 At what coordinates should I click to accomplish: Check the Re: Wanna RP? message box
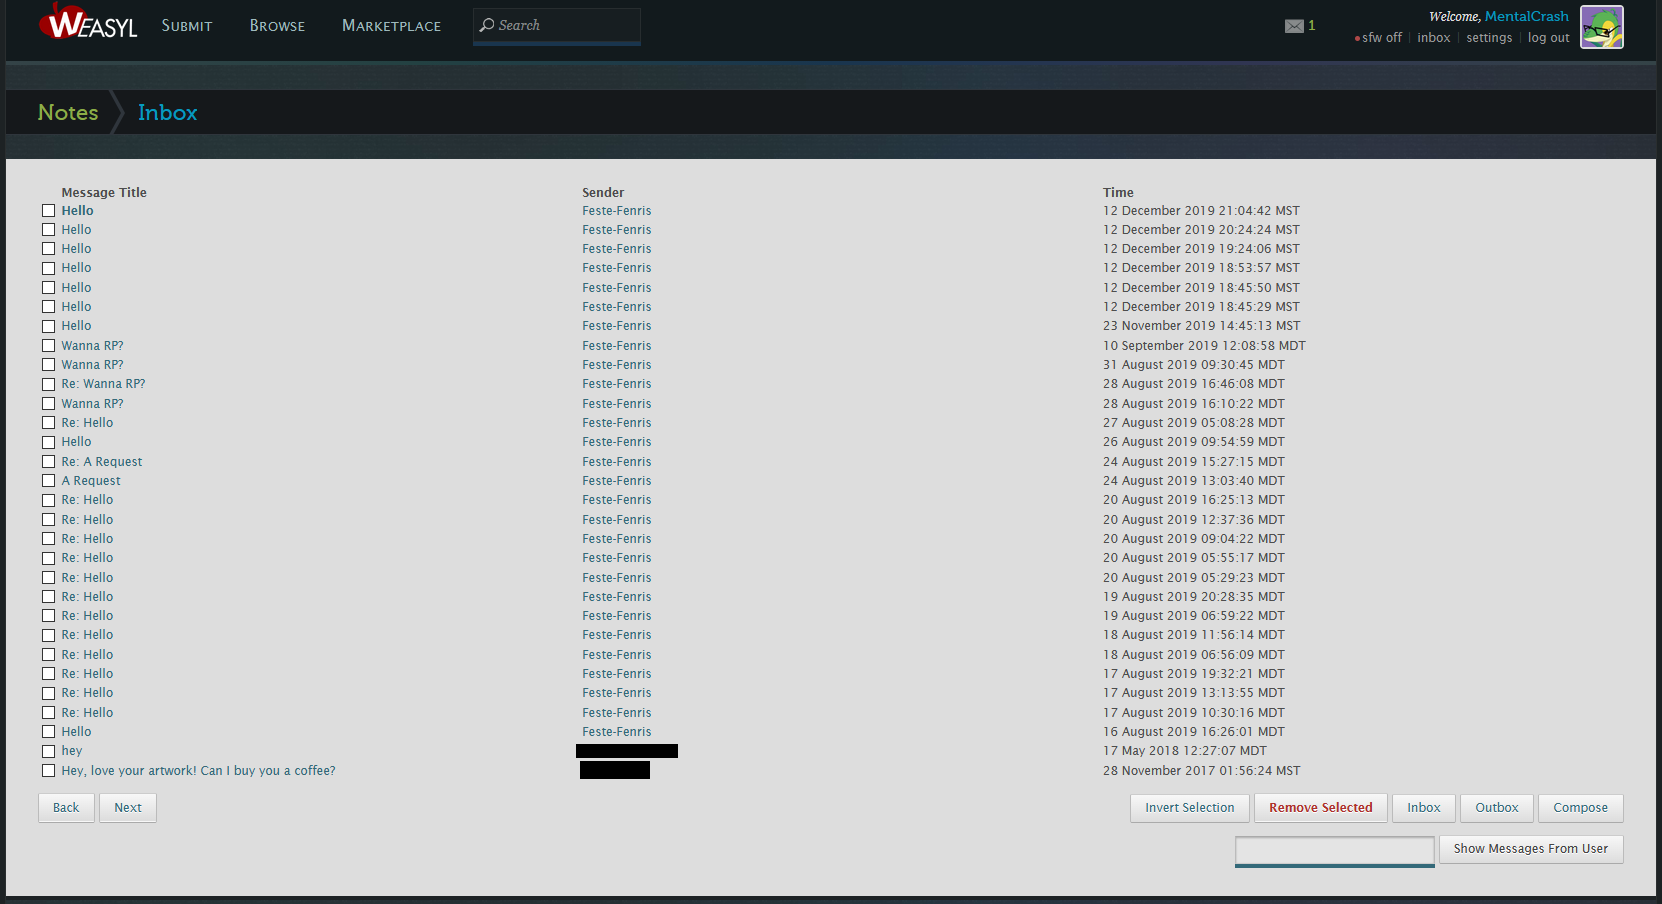(x=48, y=384)
